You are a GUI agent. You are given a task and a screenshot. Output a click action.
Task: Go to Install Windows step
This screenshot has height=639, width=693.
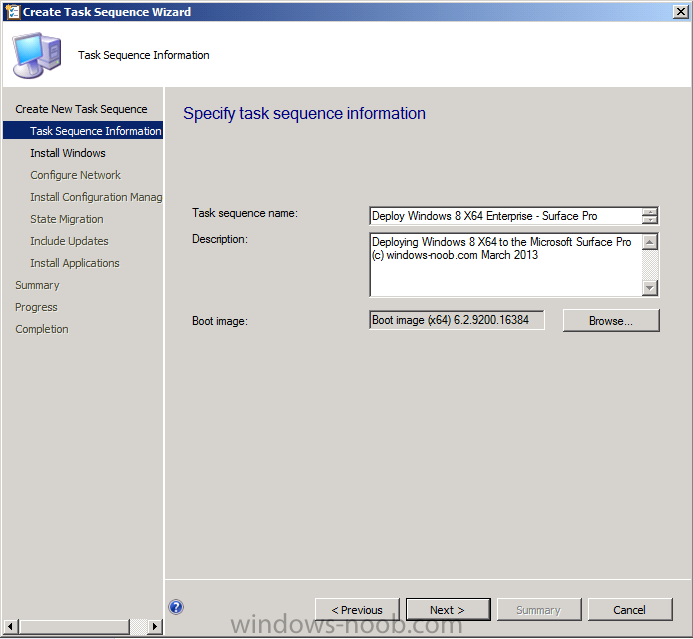coord(68,153)
